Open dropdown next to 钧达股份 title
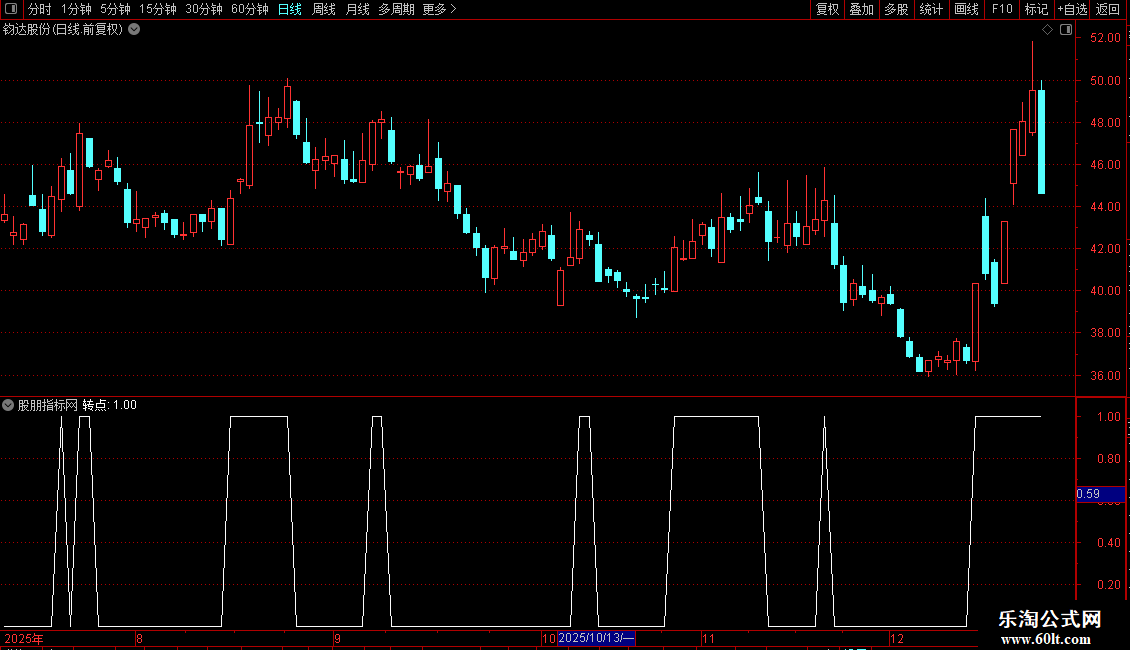 coord(134,30)
